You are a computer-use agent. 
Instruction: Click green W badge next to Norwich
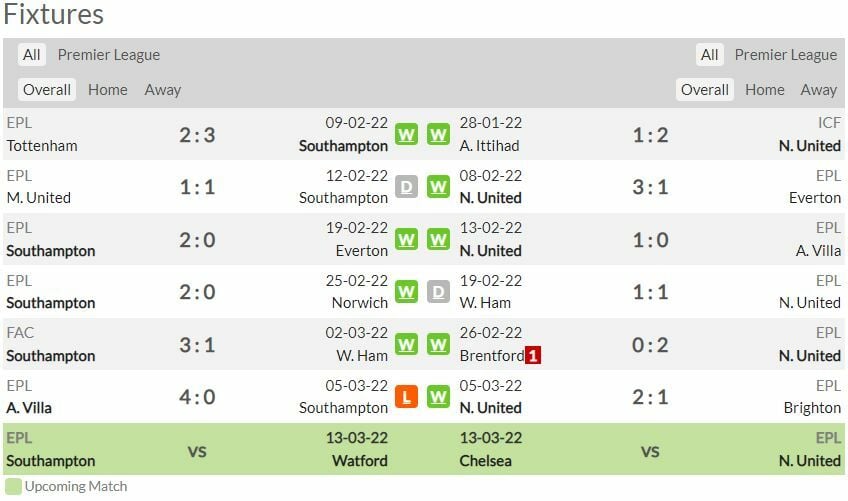tap(406, 292)
